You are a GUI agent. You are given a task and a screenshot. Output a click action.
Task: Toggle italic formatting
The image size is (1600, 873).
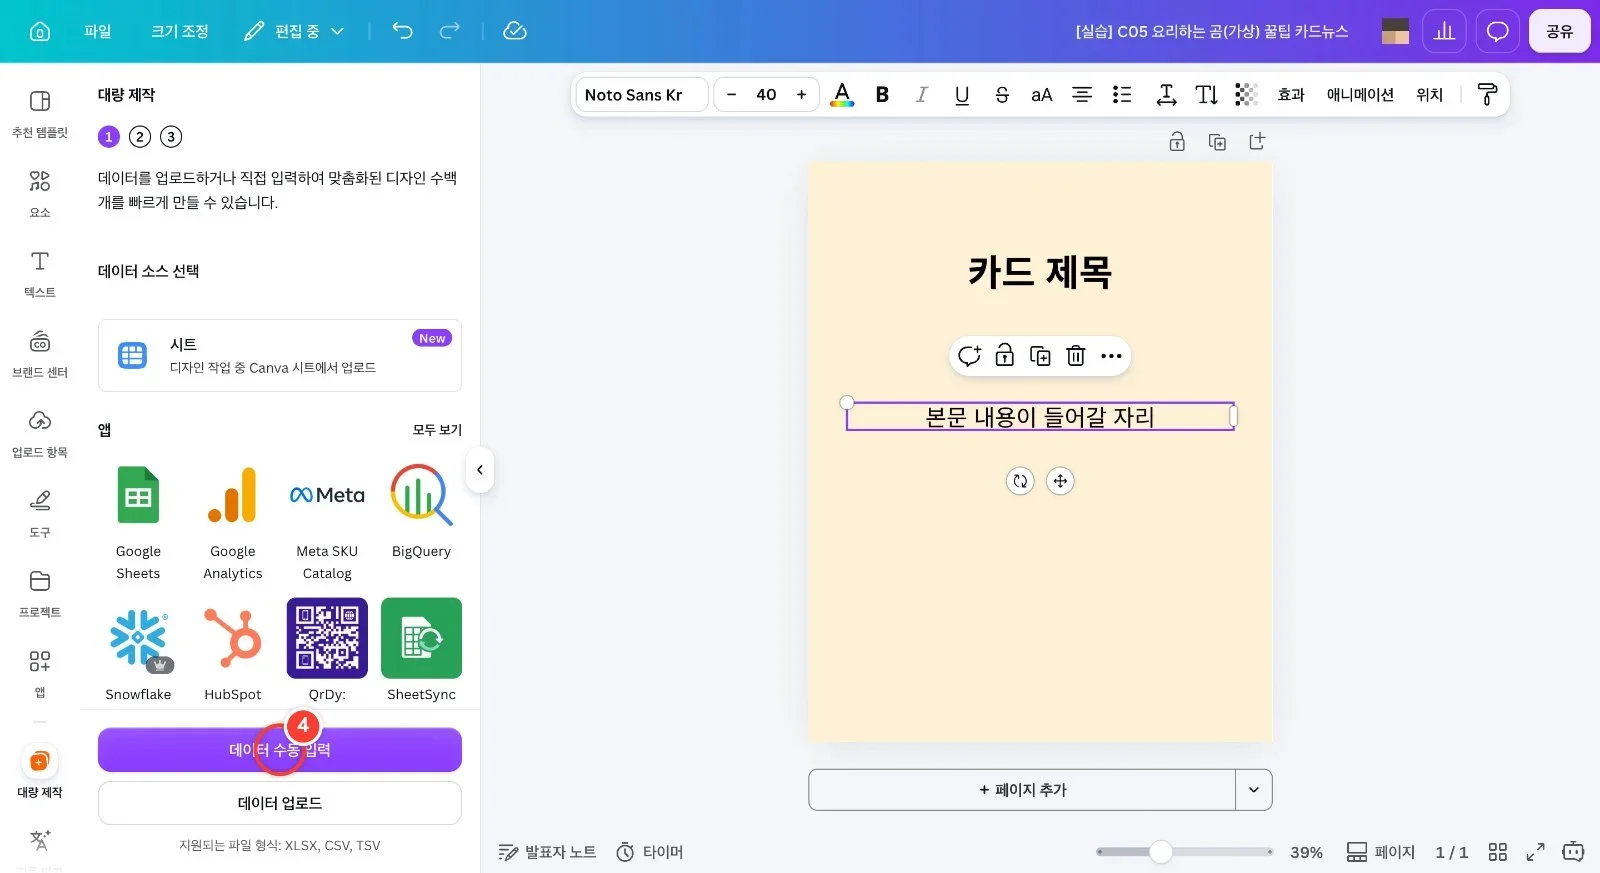(x=922, y=95)
